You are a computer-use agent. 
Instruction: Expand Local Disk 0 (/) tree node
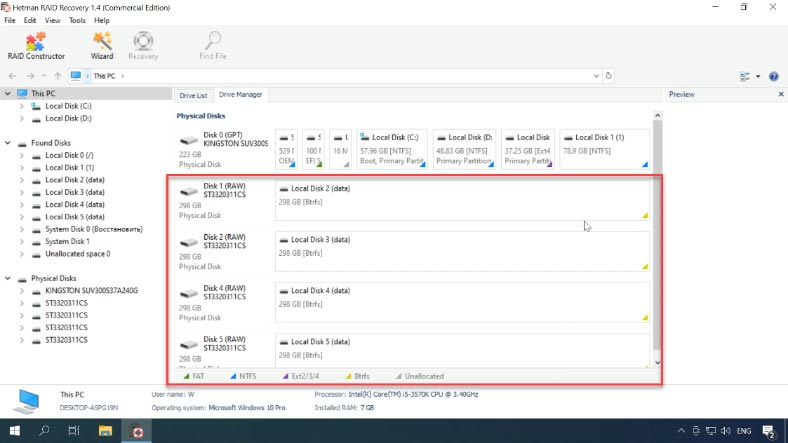(x=22, y=155)
